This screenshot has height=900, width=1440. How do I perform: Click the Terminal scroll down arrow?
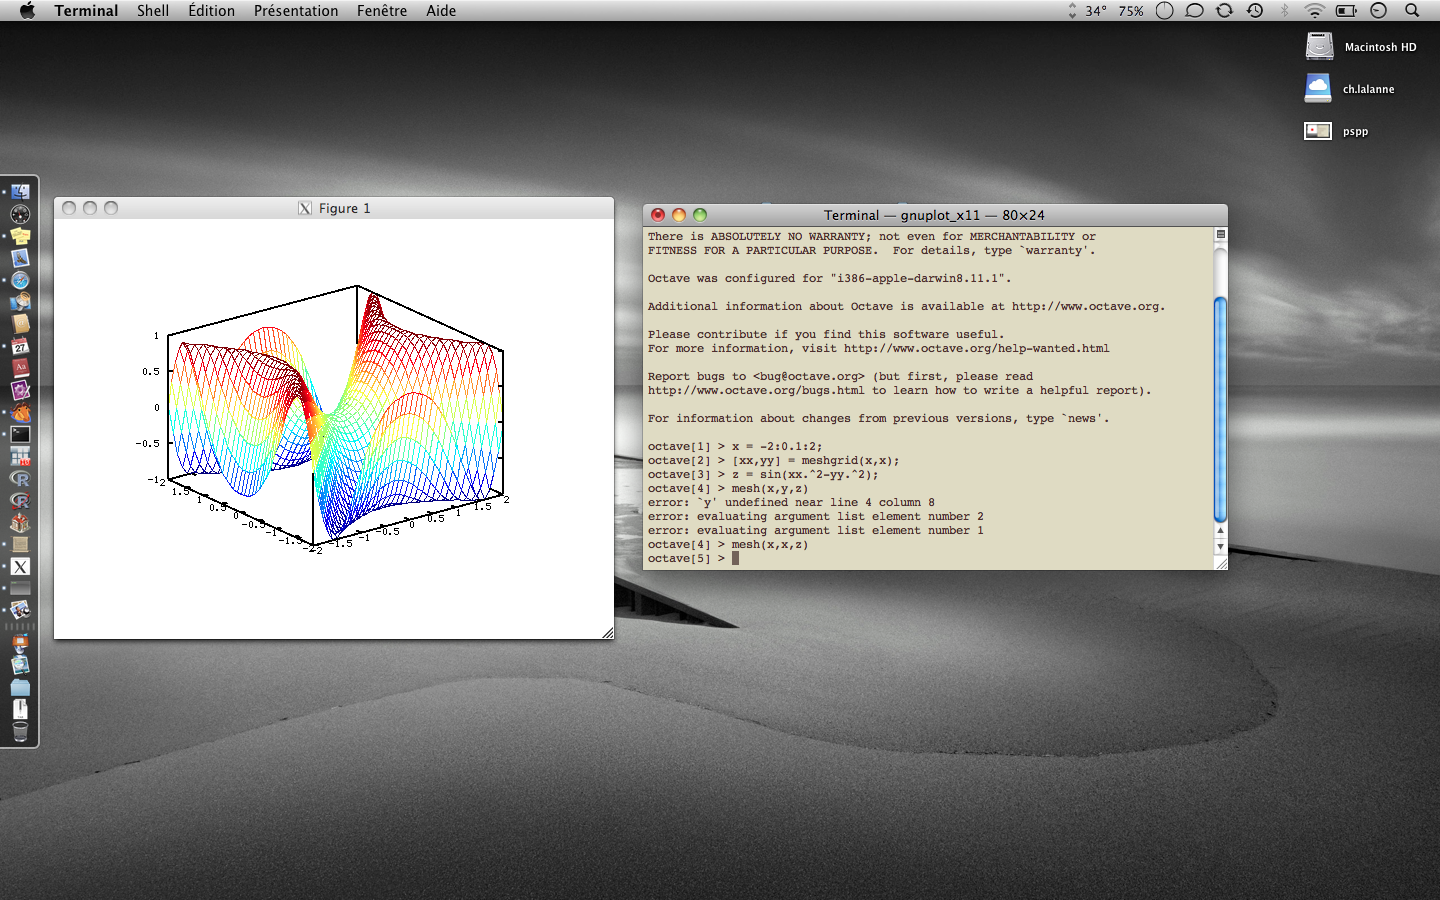1220,547
